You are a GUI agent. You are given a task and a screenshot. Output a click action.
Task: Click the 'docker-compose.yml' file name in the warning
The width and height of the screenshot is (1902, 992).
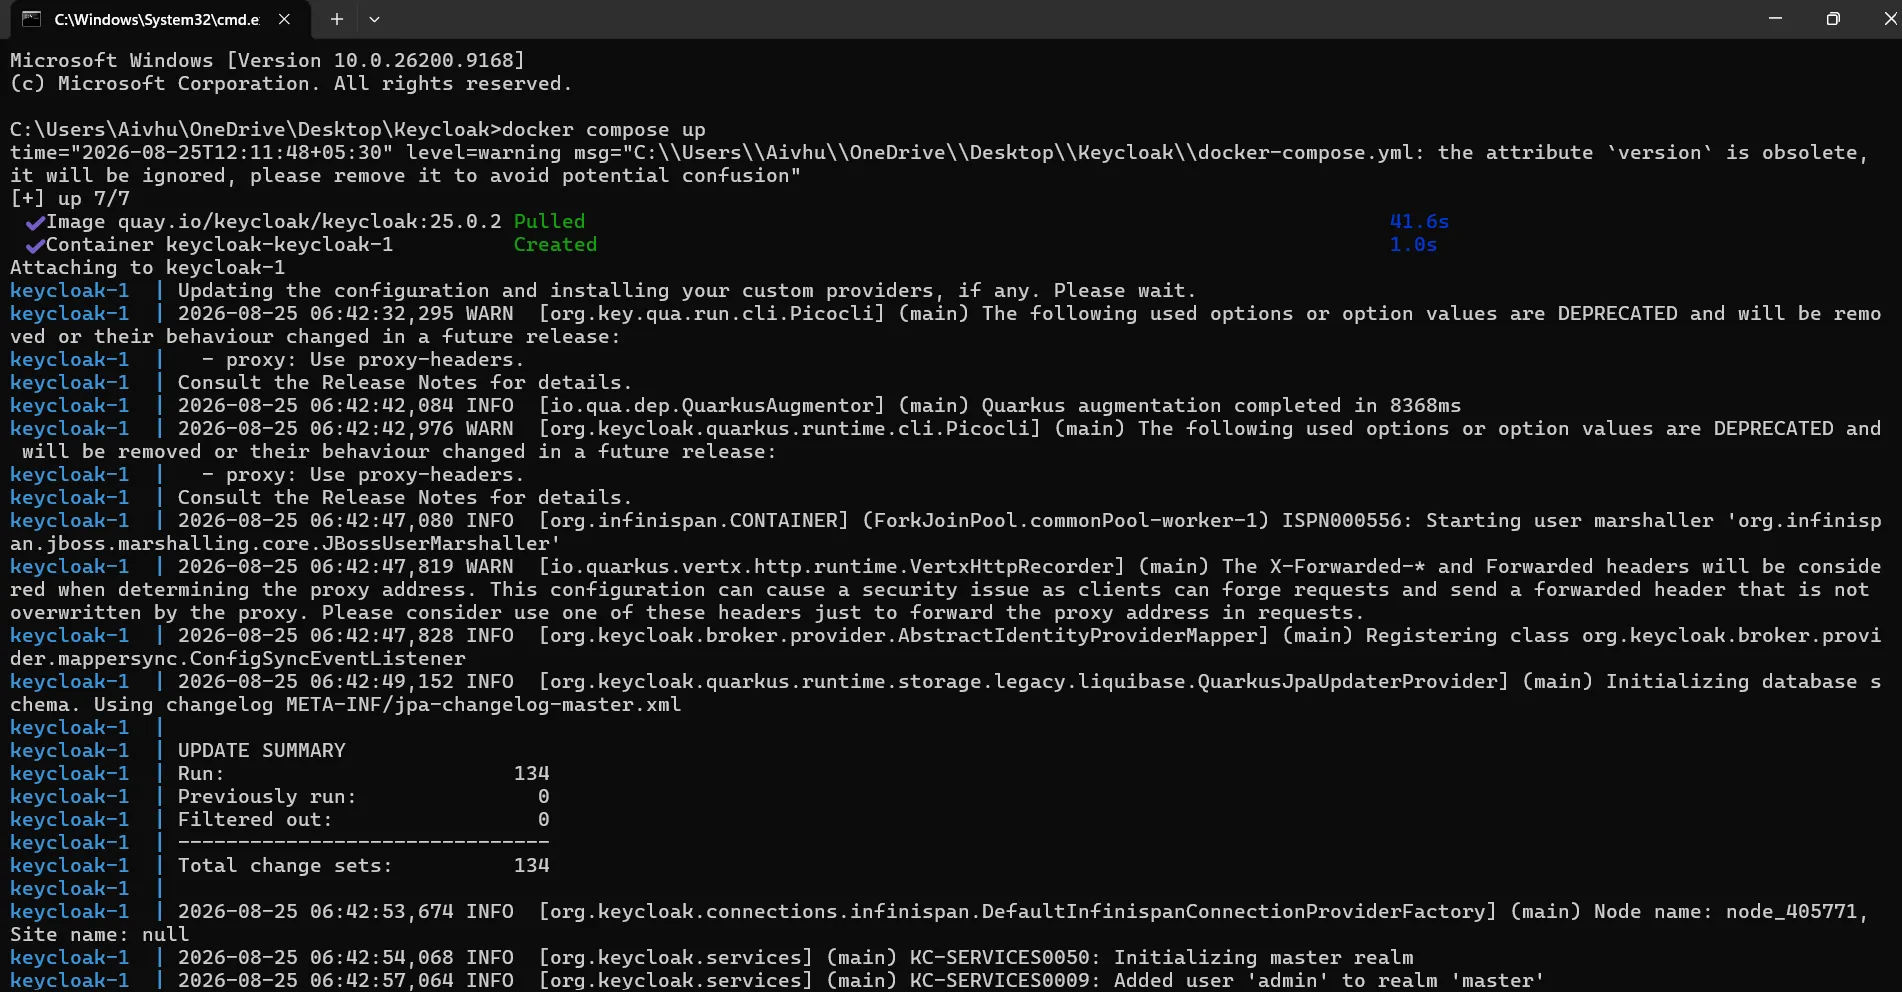(1305, 152)
